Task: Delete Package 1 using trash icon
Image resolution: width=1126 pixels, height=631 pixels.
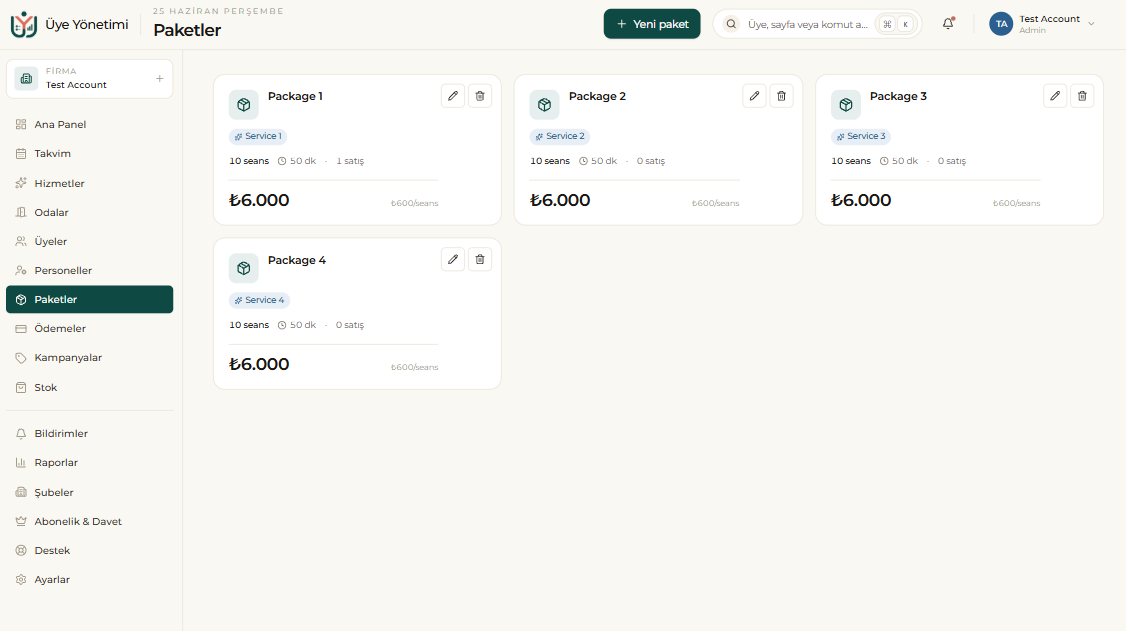Action: pyautogui.click(x=480, y=95)
